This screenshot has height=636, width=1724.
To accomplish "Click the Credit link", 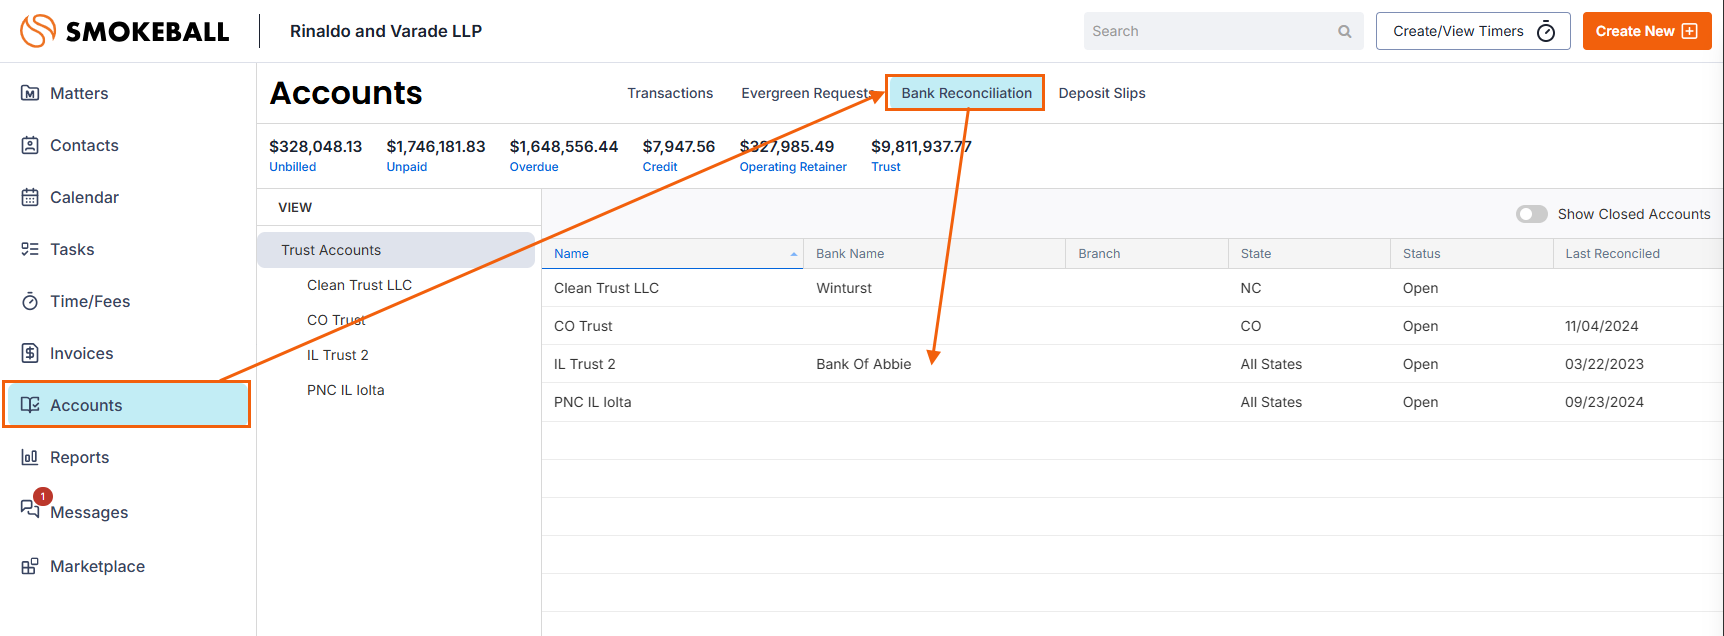I will (660, 167).
